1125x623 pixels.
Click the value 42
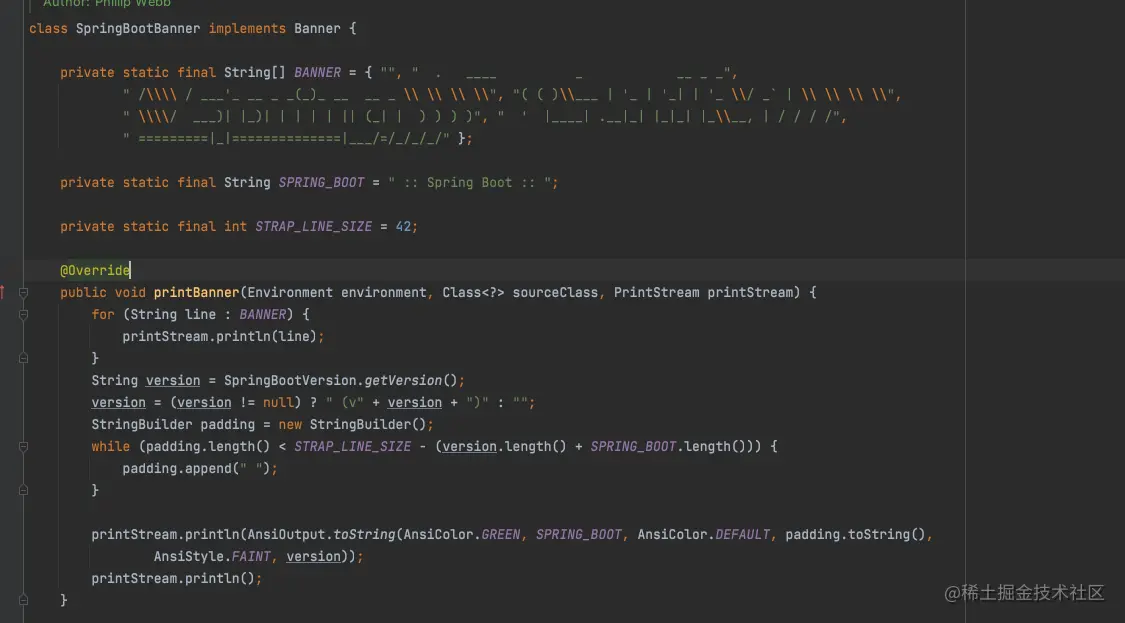(403, 226)
